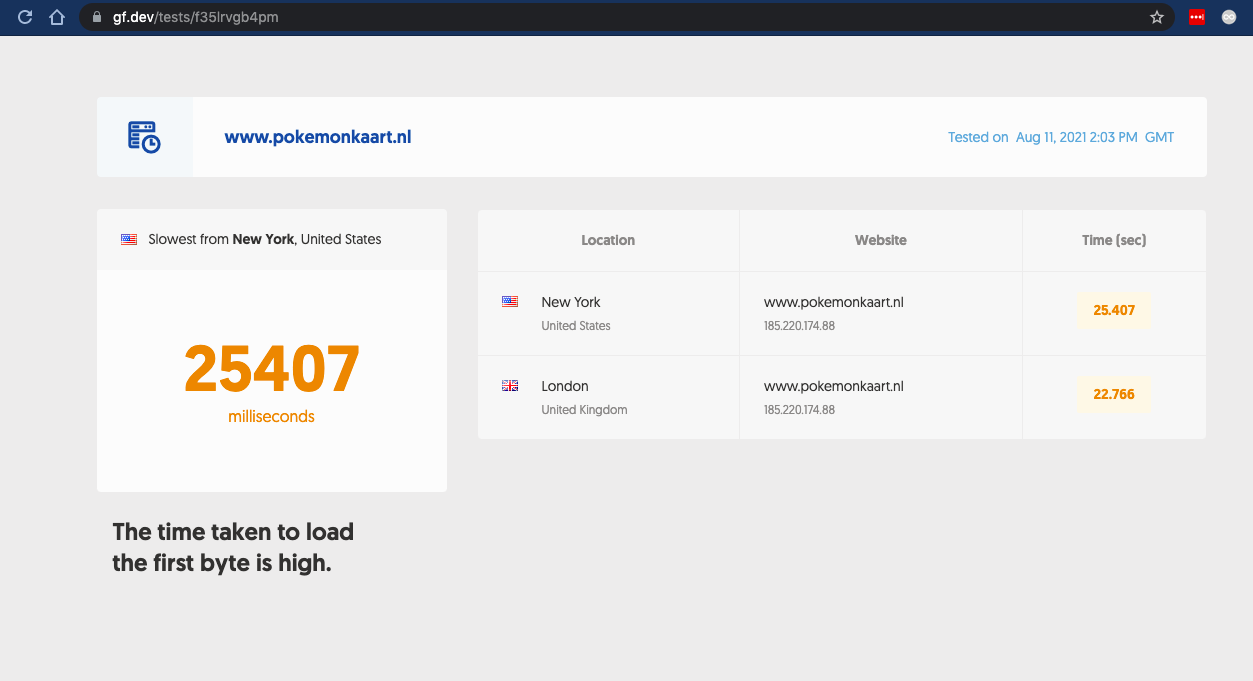Click IP 185.220.174.88 in London row
1253x681 pixels.
[x=799, y=410]
